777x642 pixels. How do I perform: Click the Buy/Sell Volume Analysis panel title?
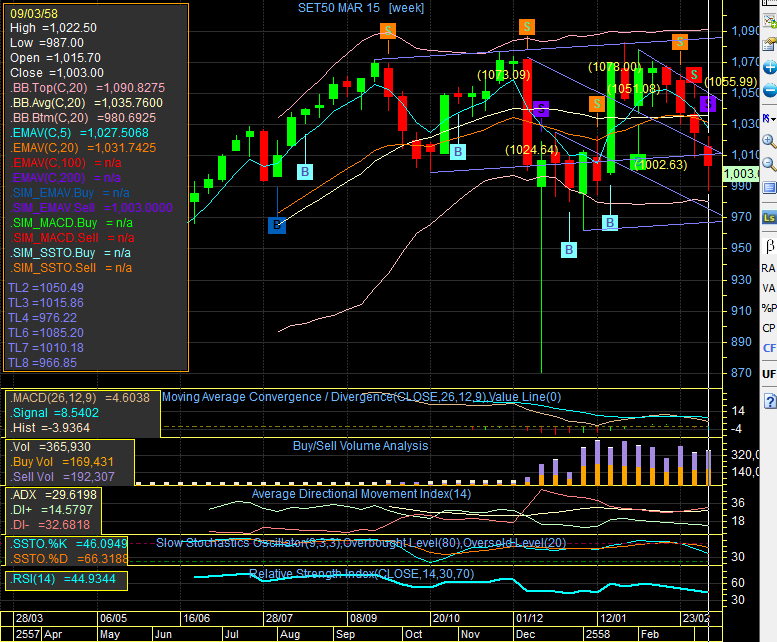[360, 446]
